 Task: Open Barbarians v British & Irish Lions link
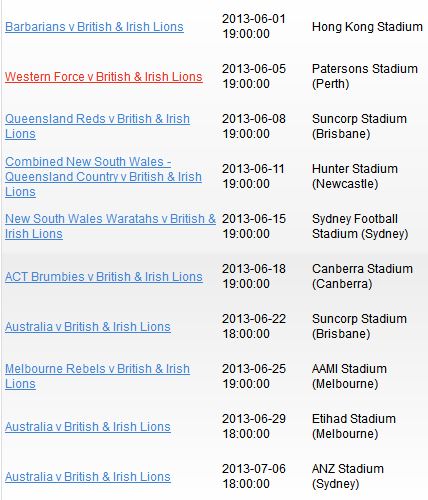click(94, 27)
